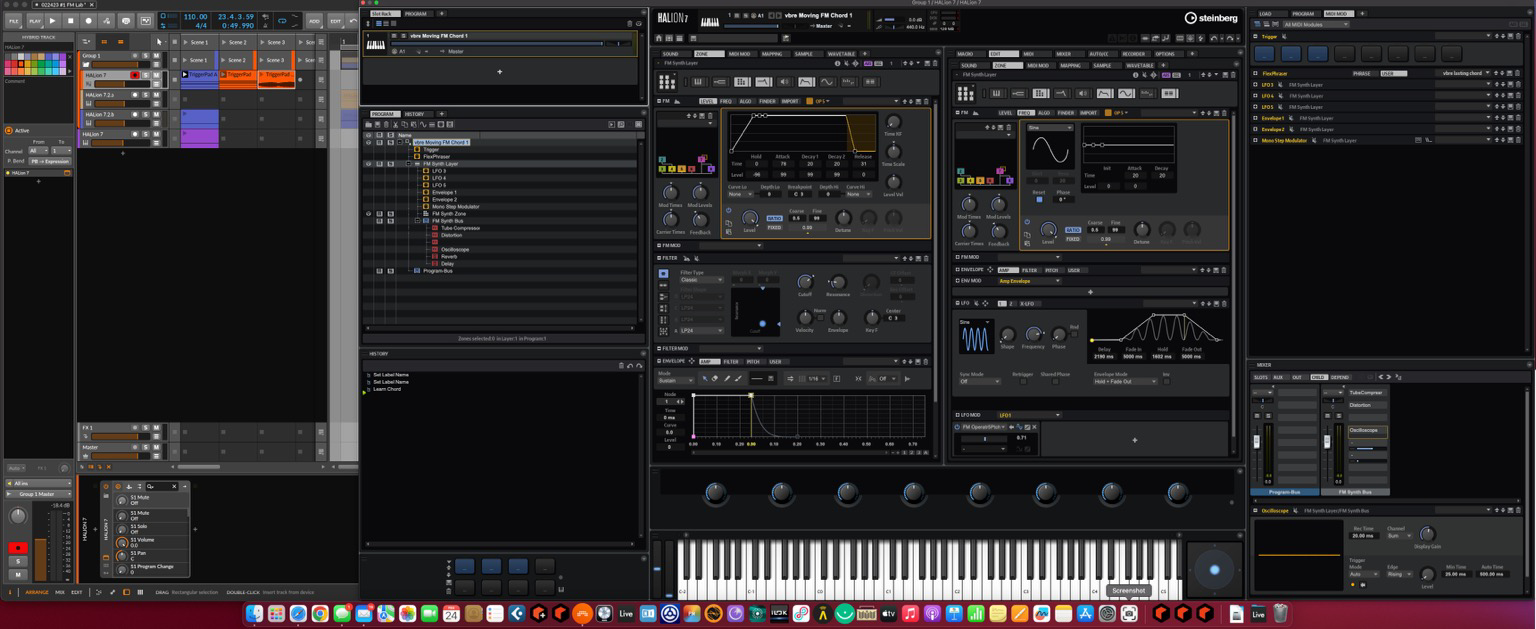This screenshot has width=1536, height=629.
Task: Select the Sine waveform LFO display
Action: pyautogui.click(x=974, y=338)
